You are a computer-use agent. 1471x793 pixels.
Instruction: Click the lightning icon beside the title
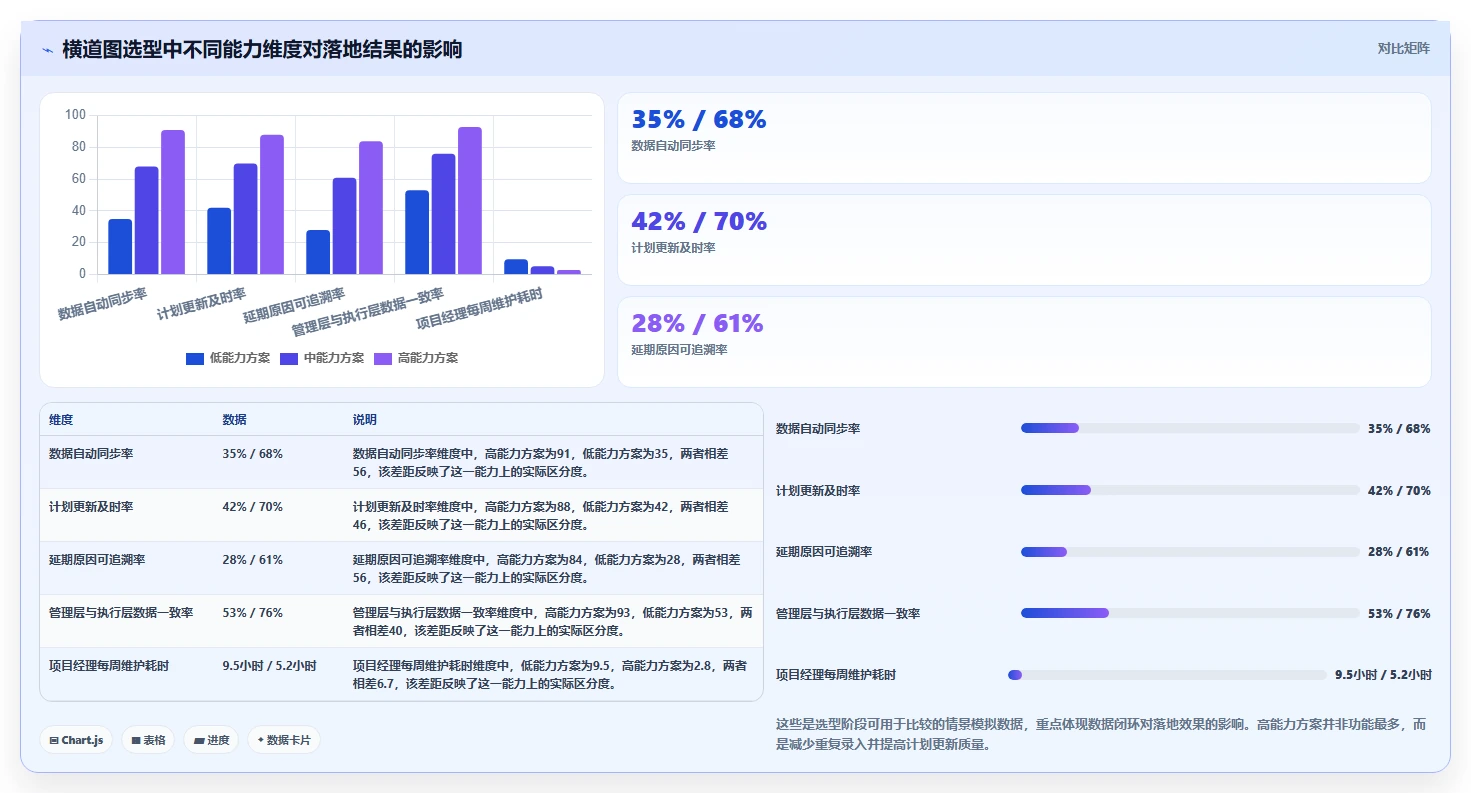click(48, 50)
